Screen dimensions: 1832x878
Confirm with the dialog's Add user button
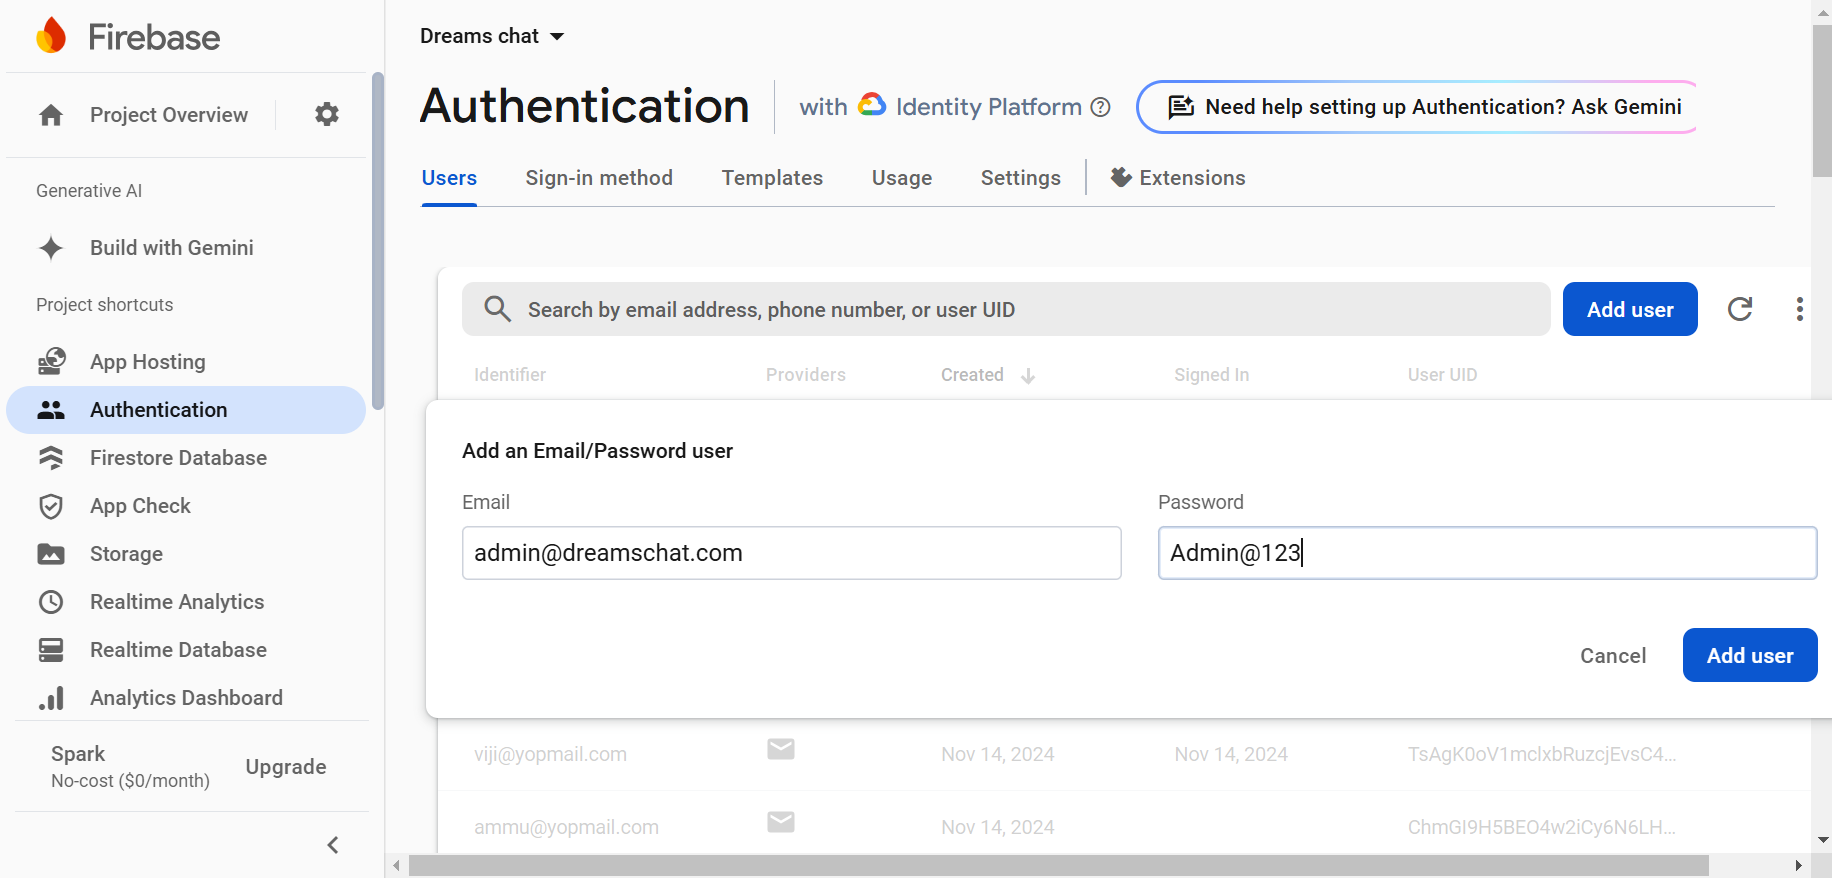click(x=1750, y=655)
